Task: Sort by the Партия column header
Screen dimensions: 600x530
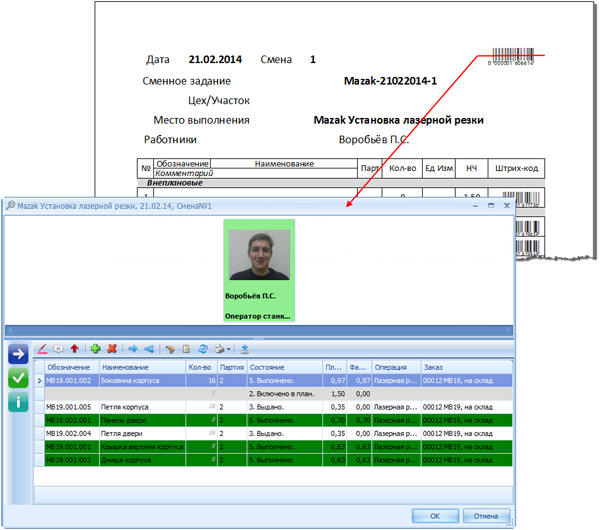Action: click(x=232, y=367)
